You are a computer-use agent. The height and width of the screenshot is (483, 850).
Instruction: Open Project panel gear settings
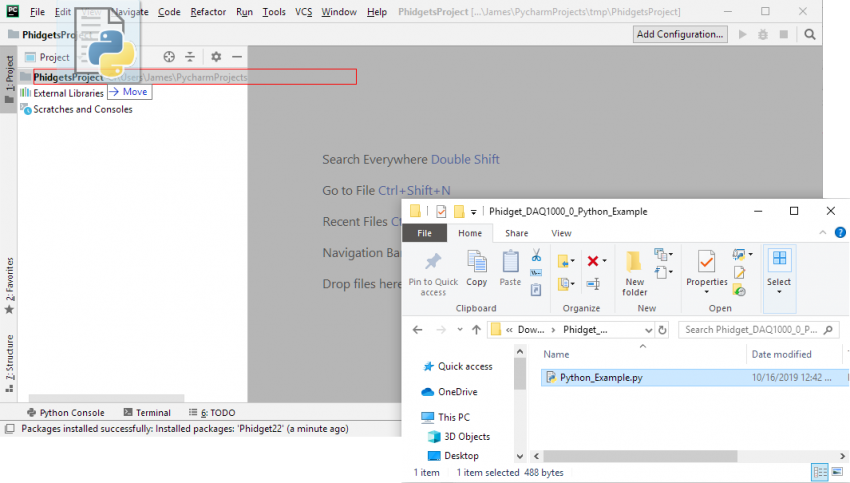[x=216, y=56]
